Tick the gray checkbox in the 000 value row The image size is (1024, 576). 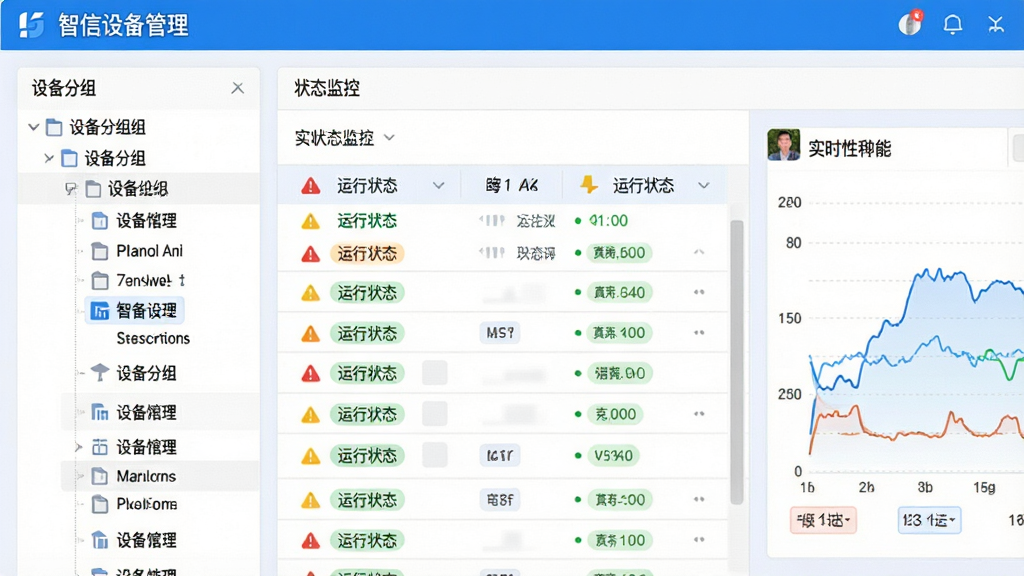(x=434, y=414)
